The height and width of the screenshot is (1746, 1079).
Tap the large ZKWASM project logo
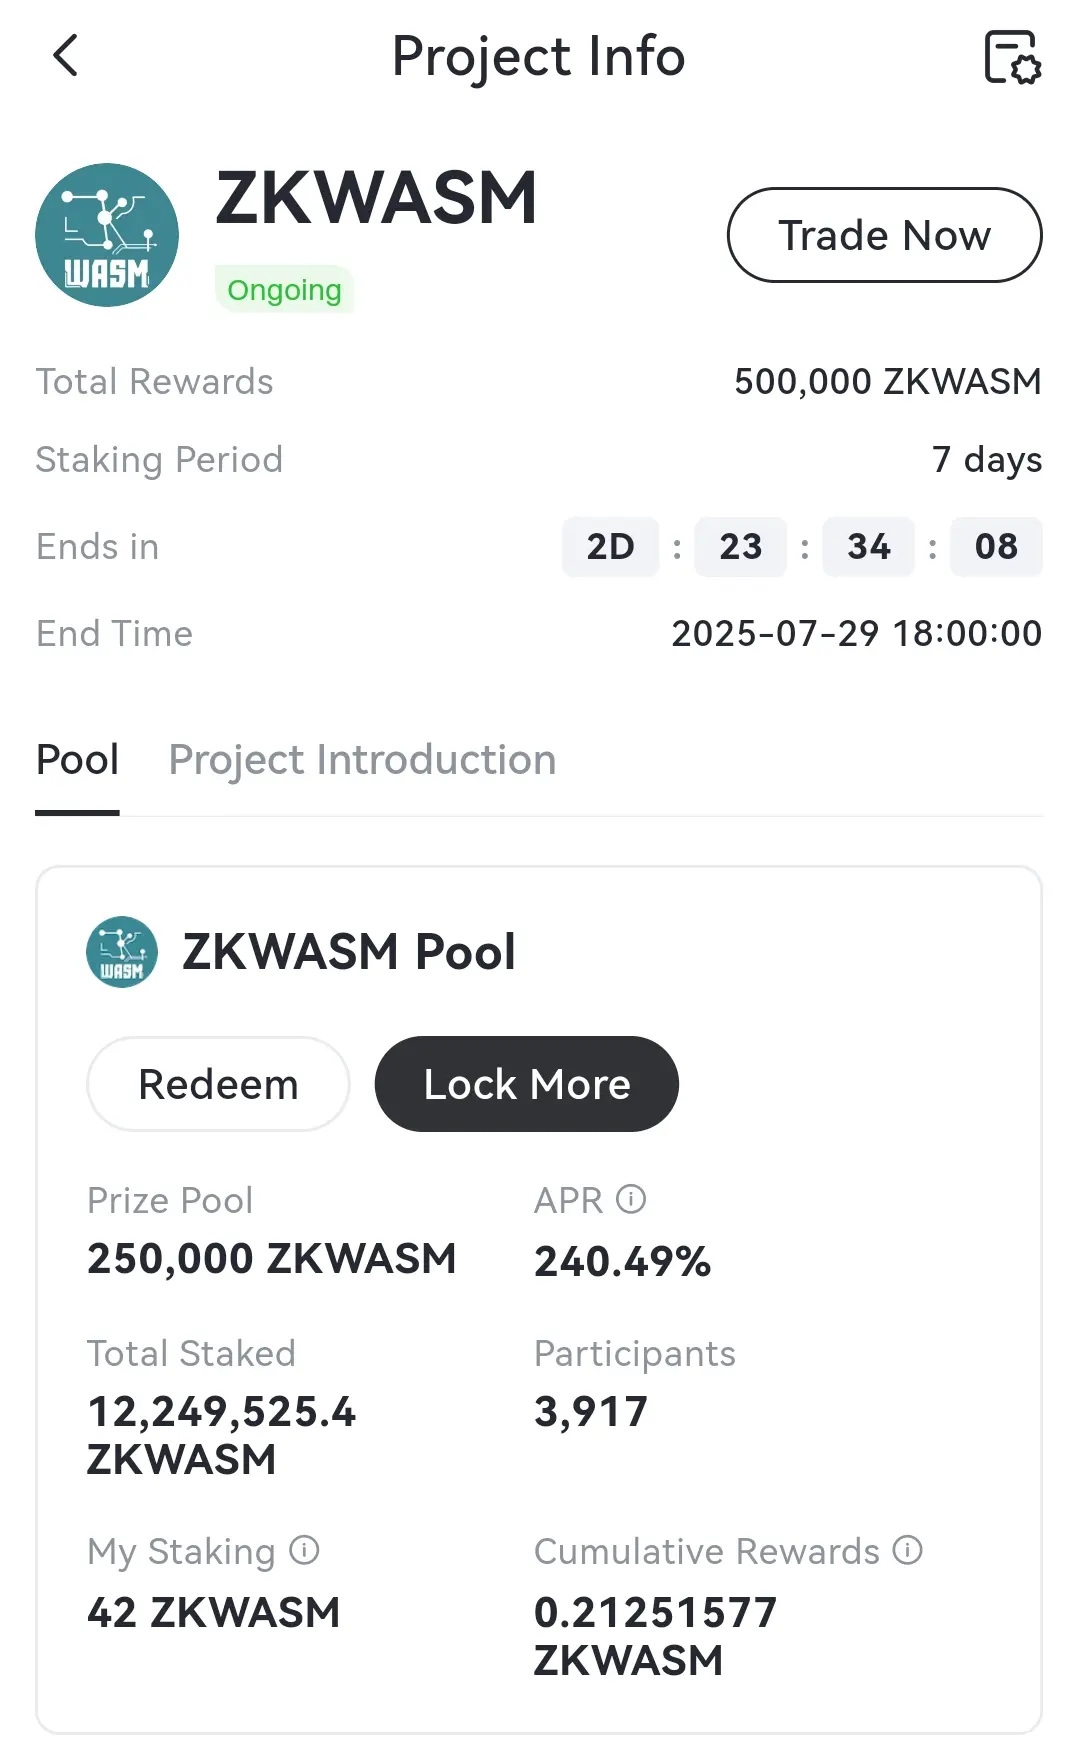tap(107, 235)
